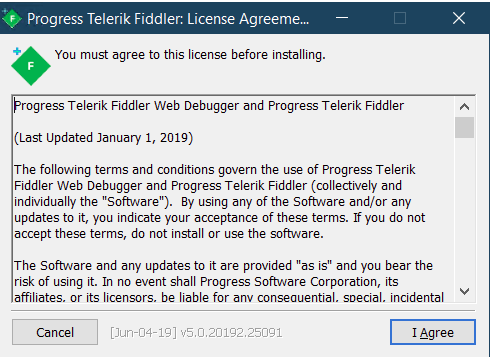The height and width of the screenshot is (361, 492).
Task: Click the empty scrollbar track below the thumb
Action: click(464, 210)
